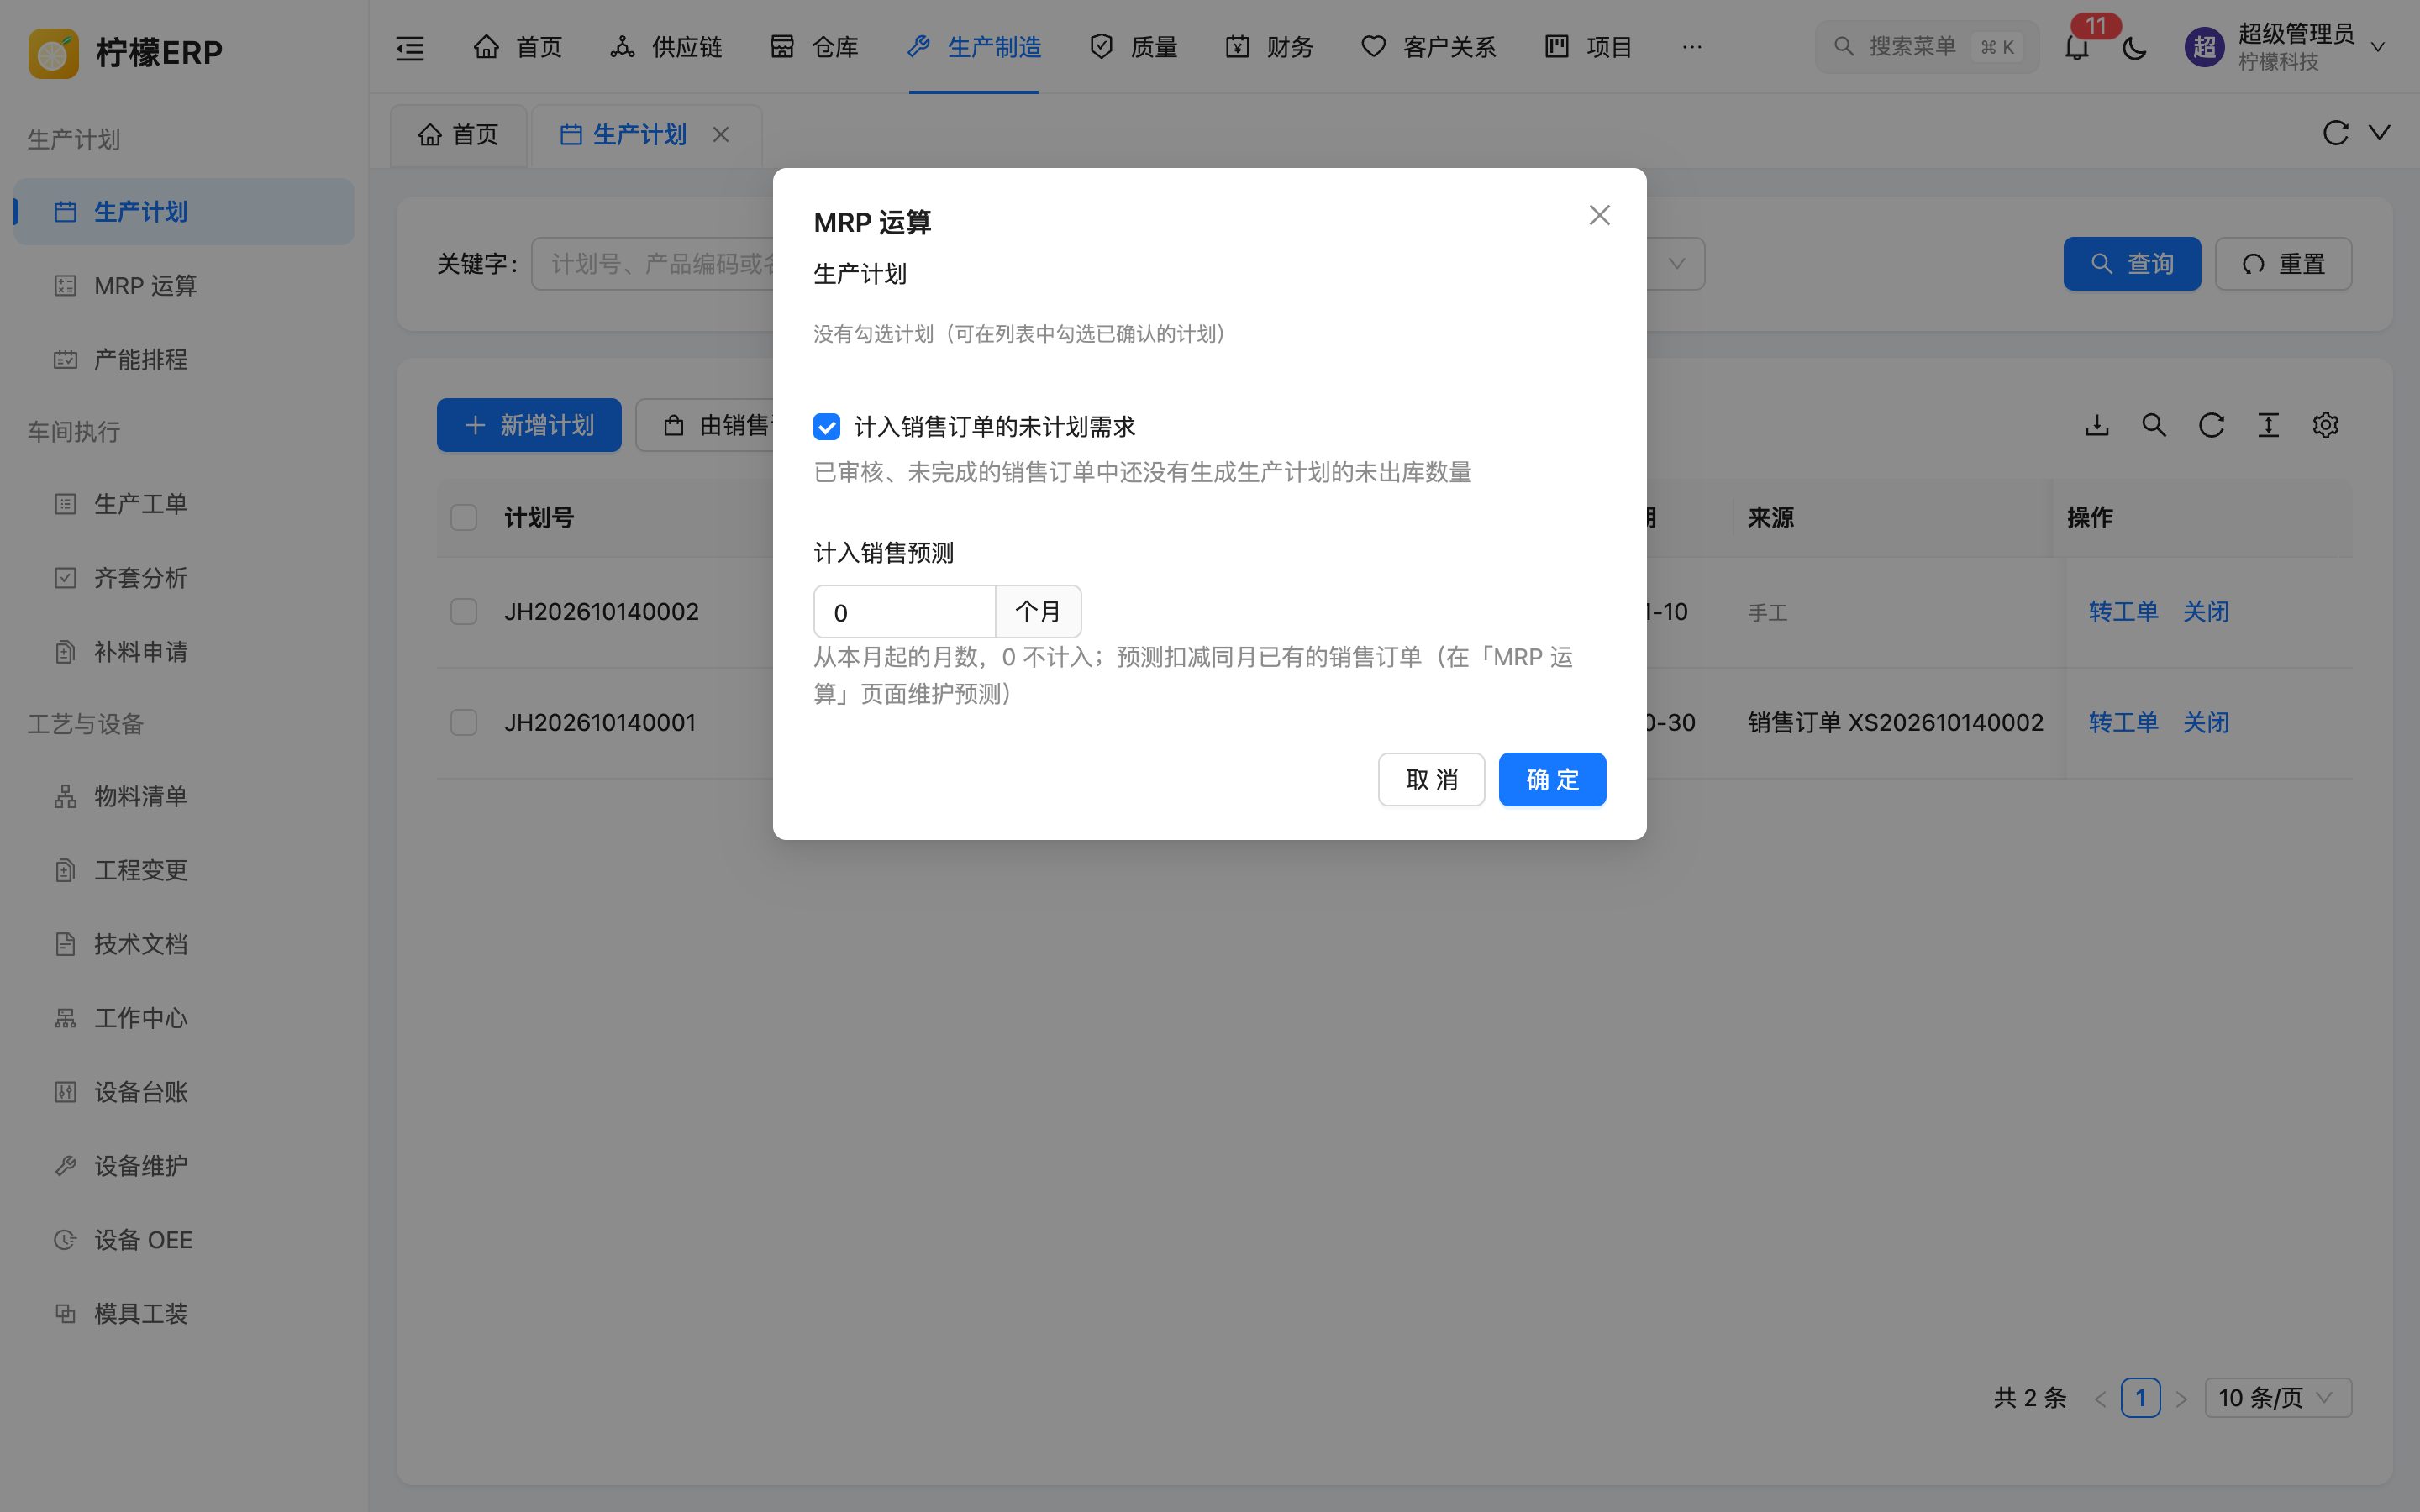Switch to 财务 module
Screen dimensions: 2420x1512
click(x=1269, y=47)
